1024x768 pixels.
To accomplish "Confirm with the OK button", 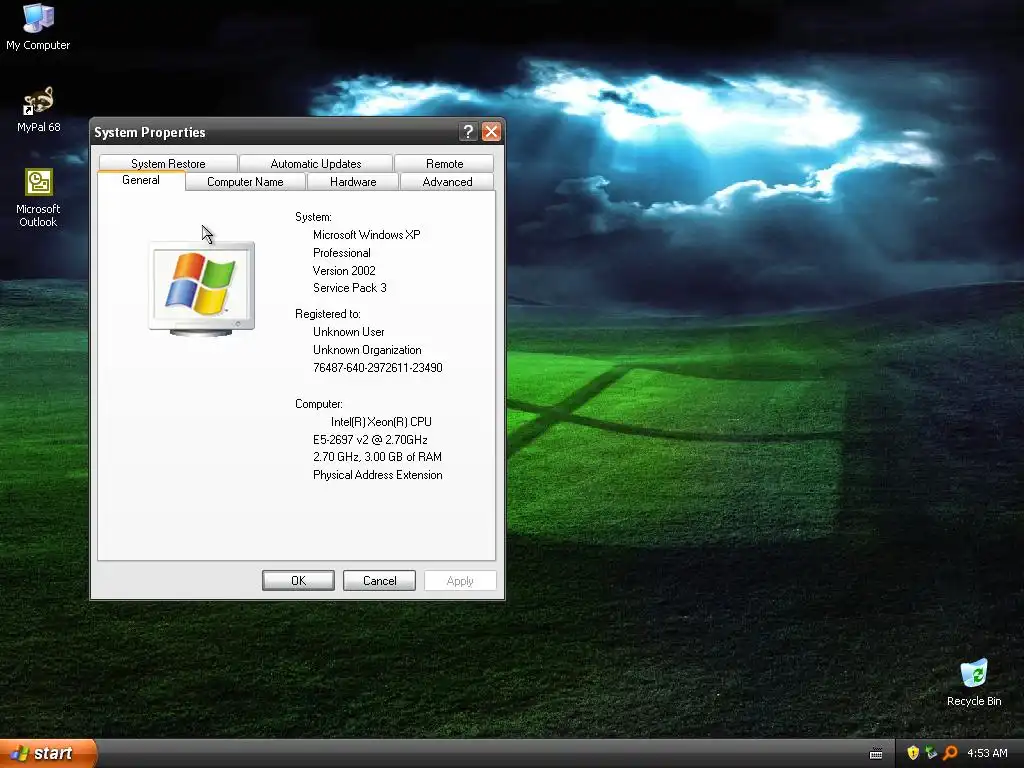I will (298, 581).
